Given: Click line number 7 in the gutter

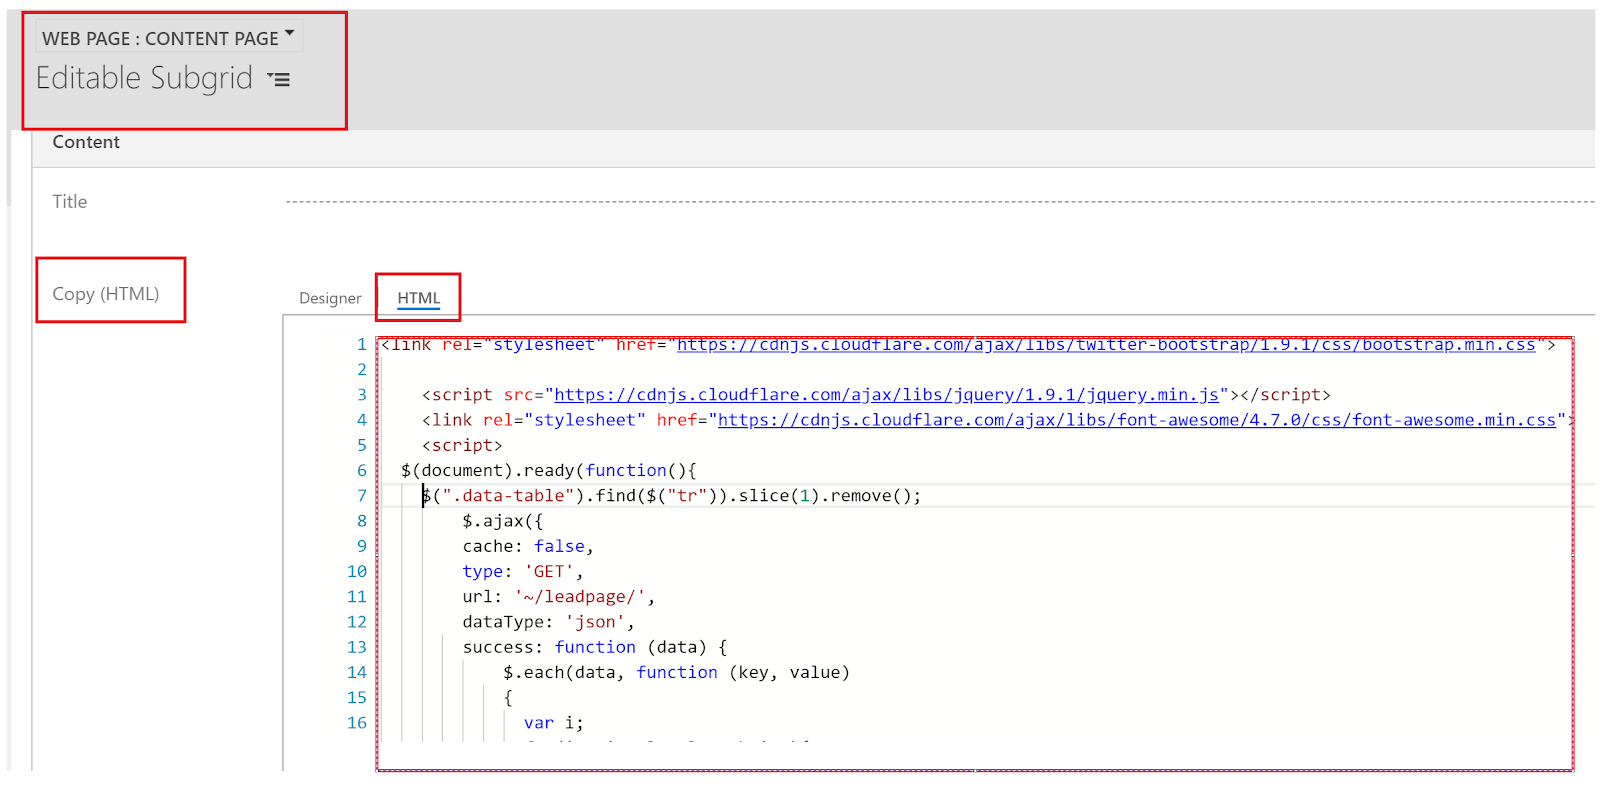Looking at the screenshot, I should coord(362,496).
